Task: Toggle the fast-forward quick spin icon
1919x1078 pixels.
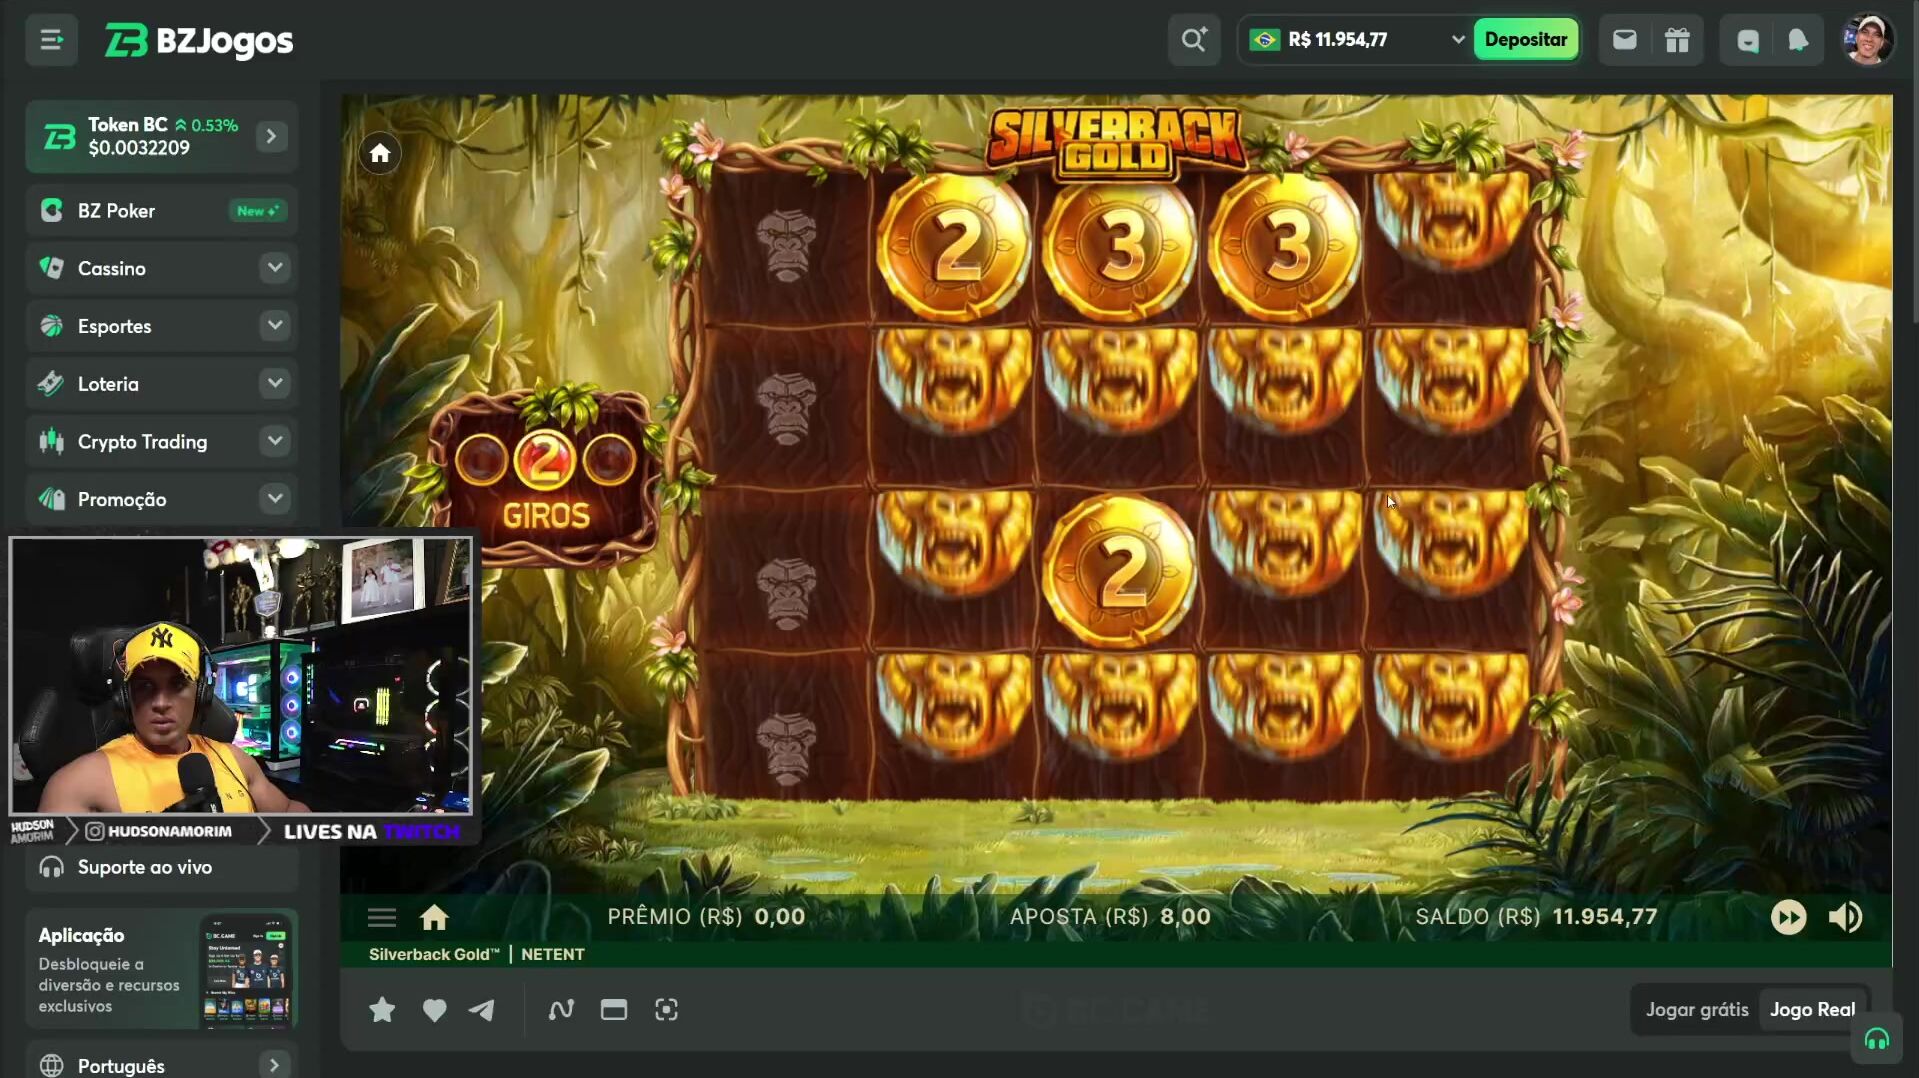Action: (1788, 917)
